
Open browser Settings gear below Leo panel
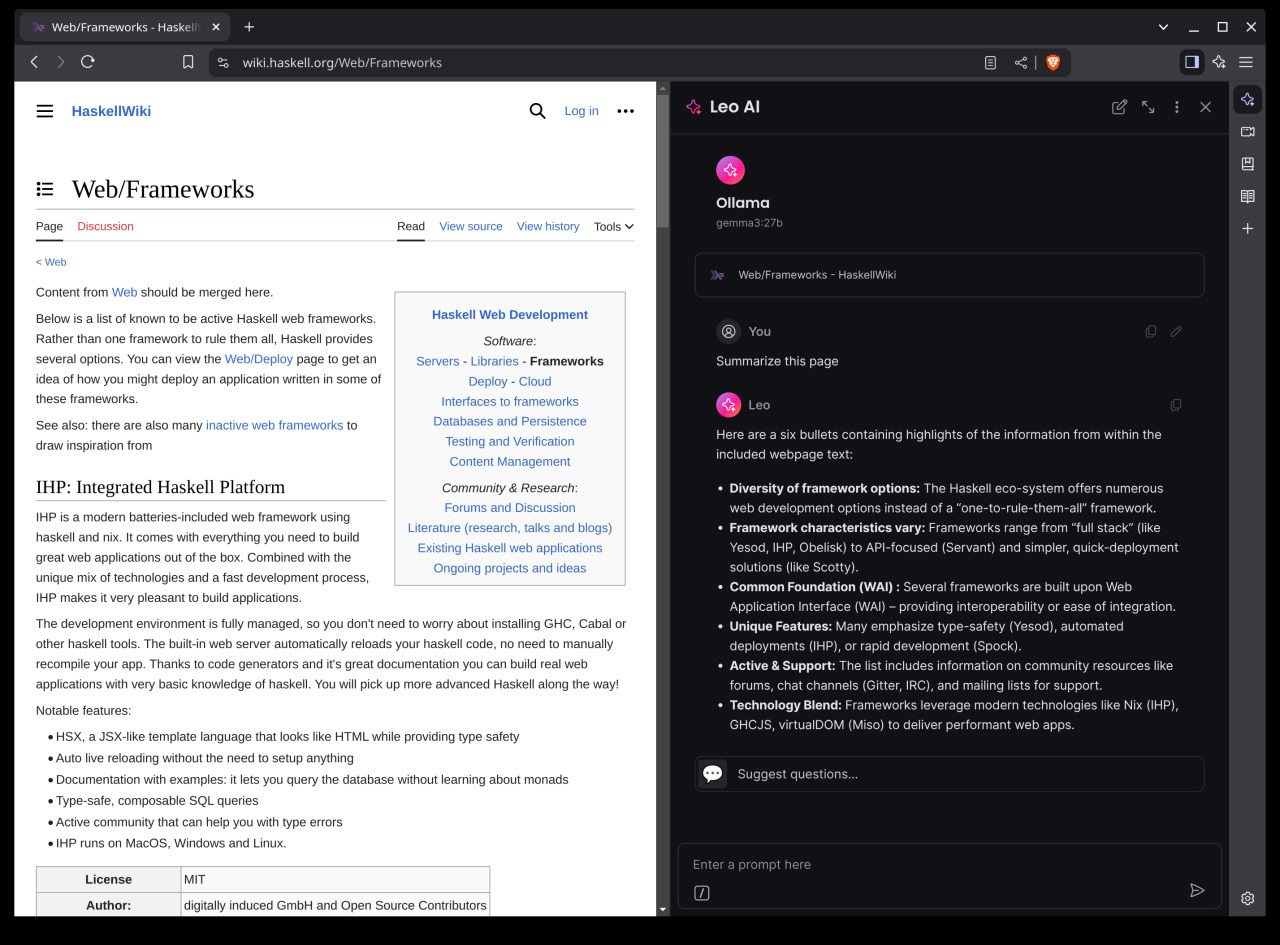[x=1247, y=898]
